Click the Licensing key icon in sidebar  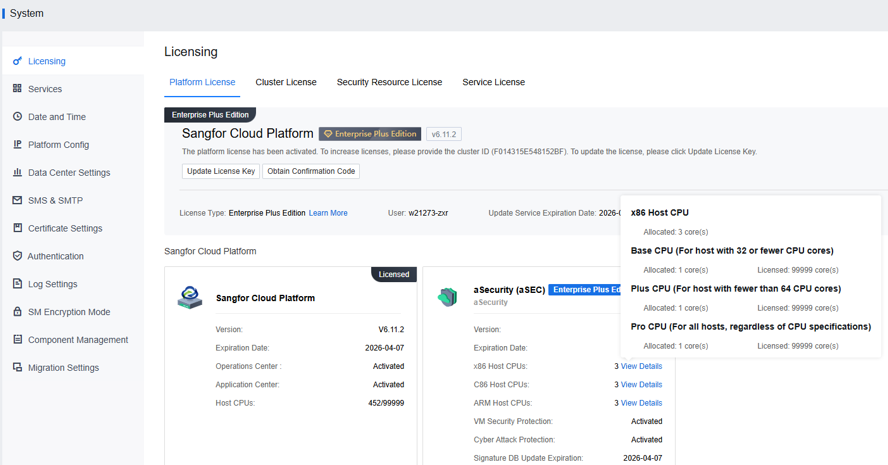[x=18, y=61]
